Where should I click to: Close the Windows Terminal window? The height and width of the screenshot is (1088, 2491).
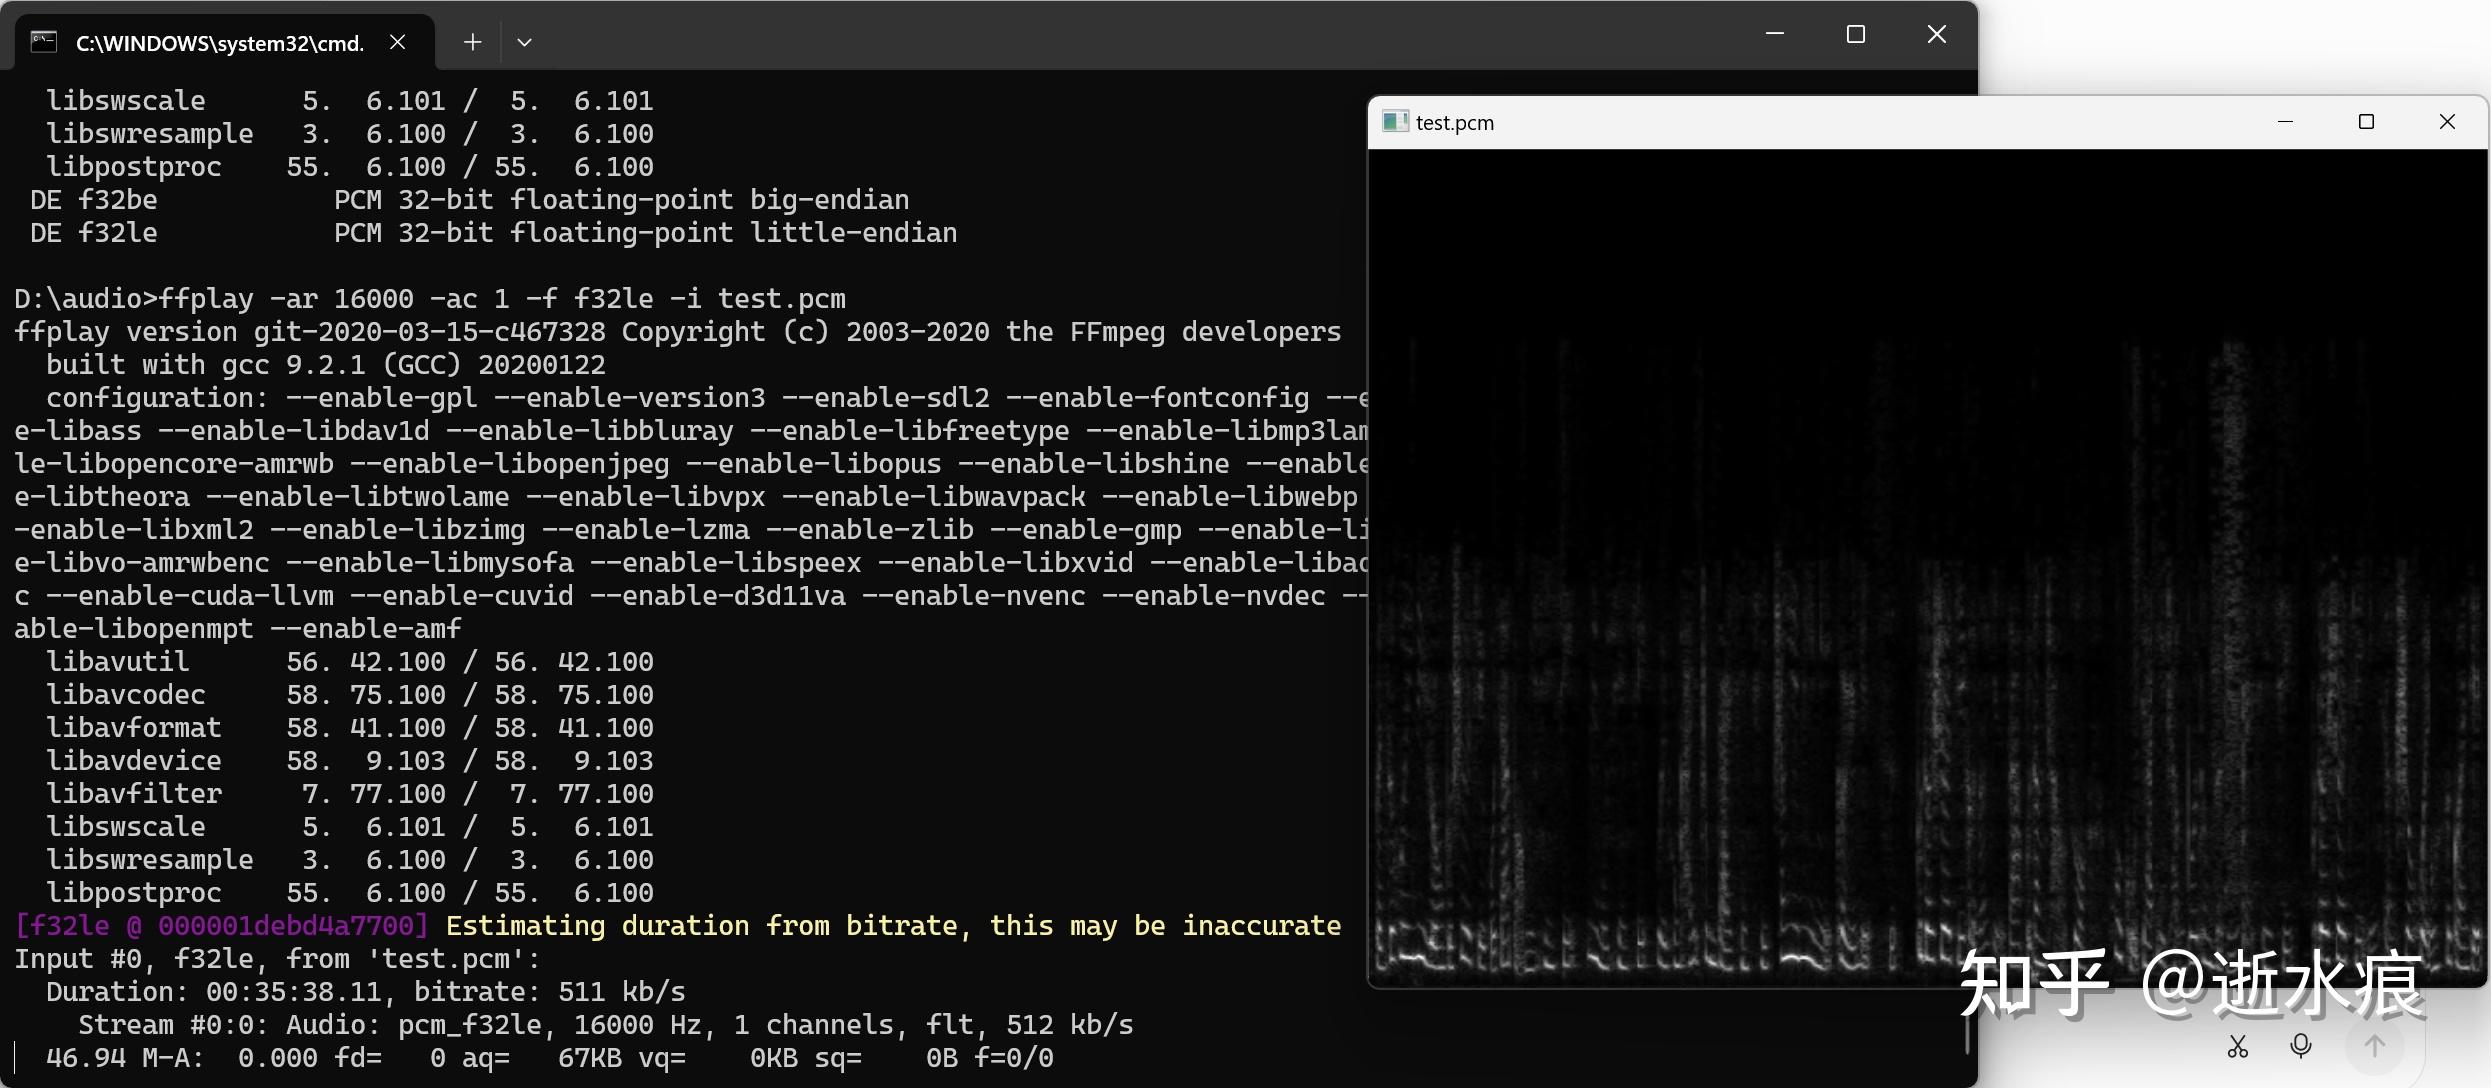[x=1937, y=35]
